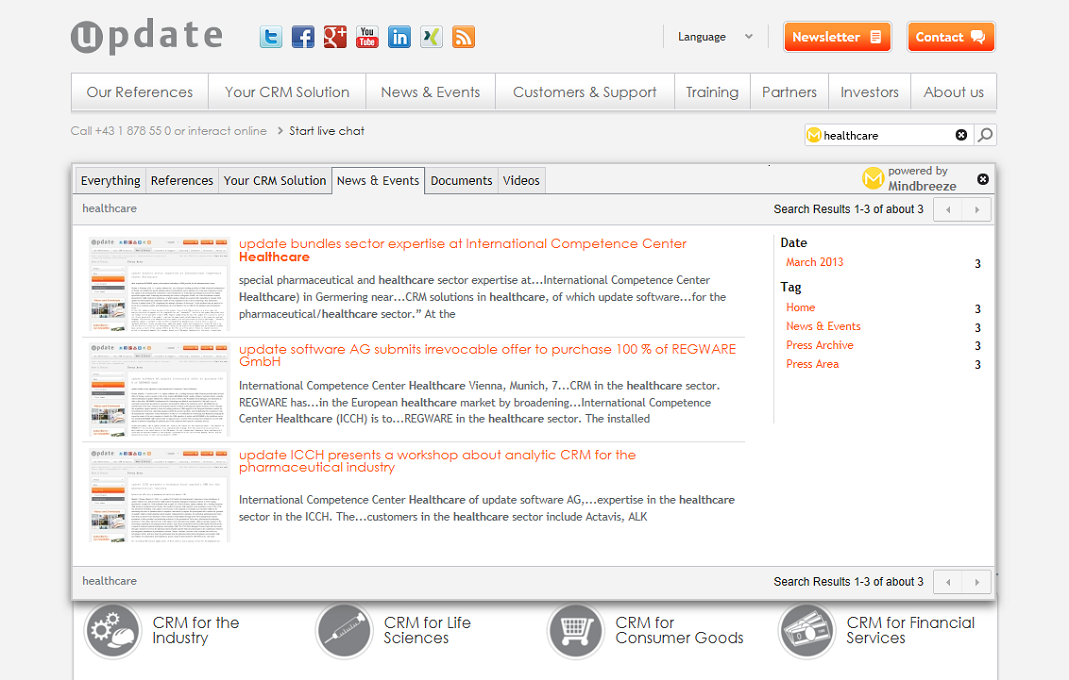1069x680 pixels.
Task: Open result about ICCH analytic CRM workshop
Action: (437, 461)
